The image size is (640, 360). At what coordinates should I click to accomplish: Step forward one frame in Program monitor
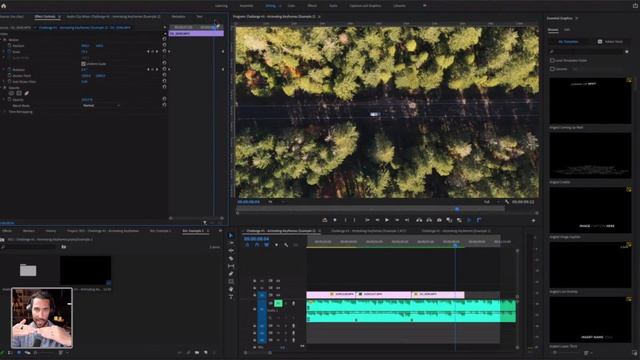coord(397,220)
